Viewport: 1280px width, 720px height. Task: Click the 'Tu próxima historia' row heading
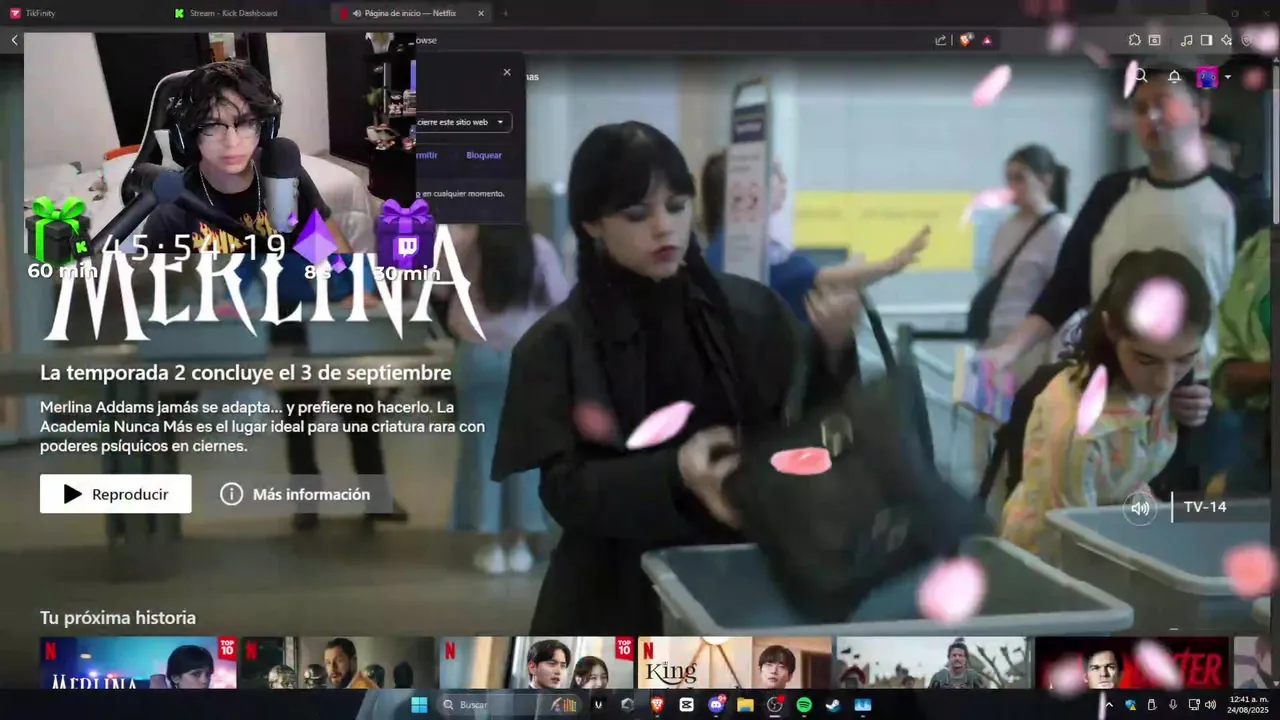118,618
